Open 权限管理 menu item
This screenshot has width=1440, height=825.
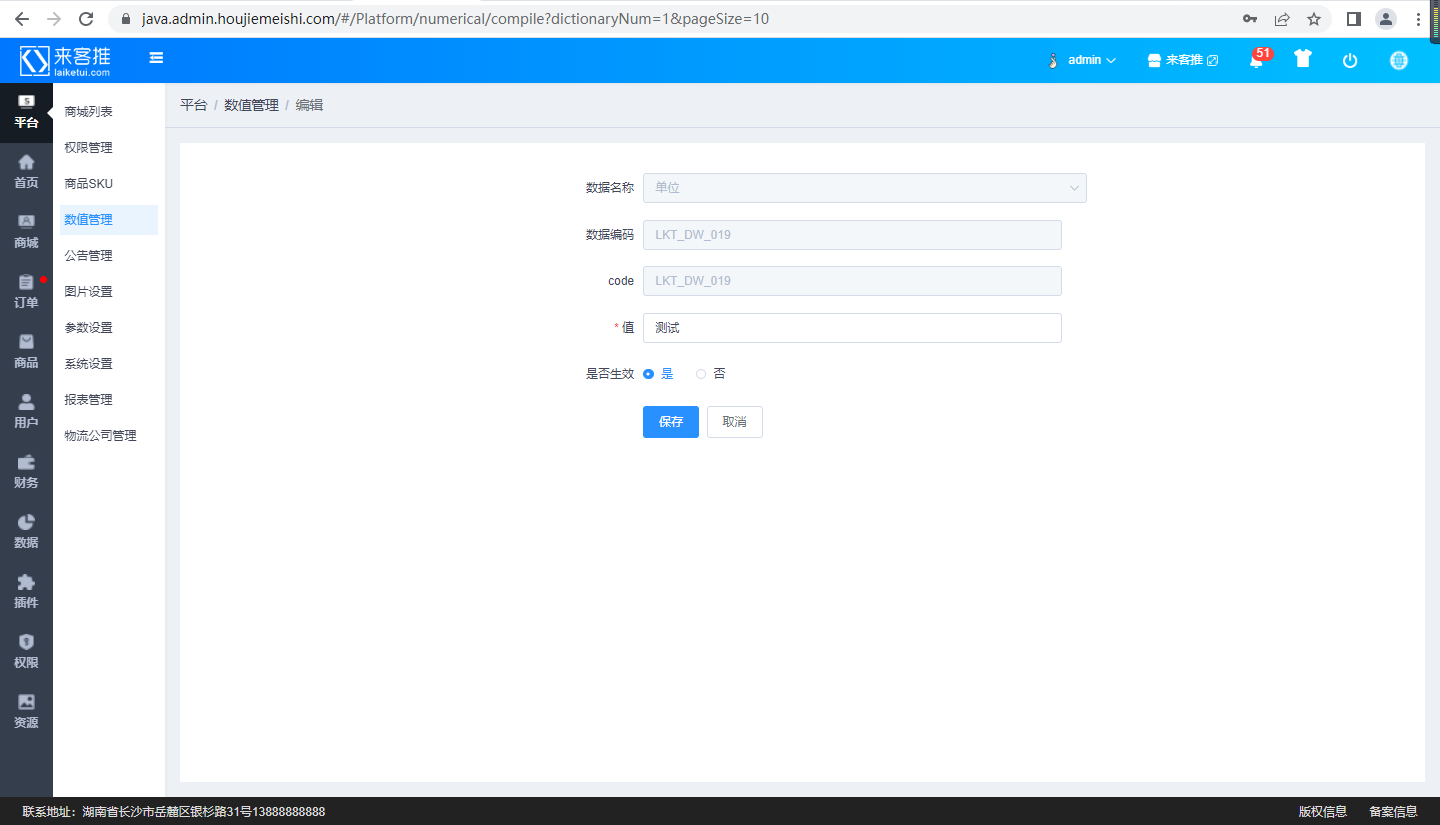coord(89,148)
